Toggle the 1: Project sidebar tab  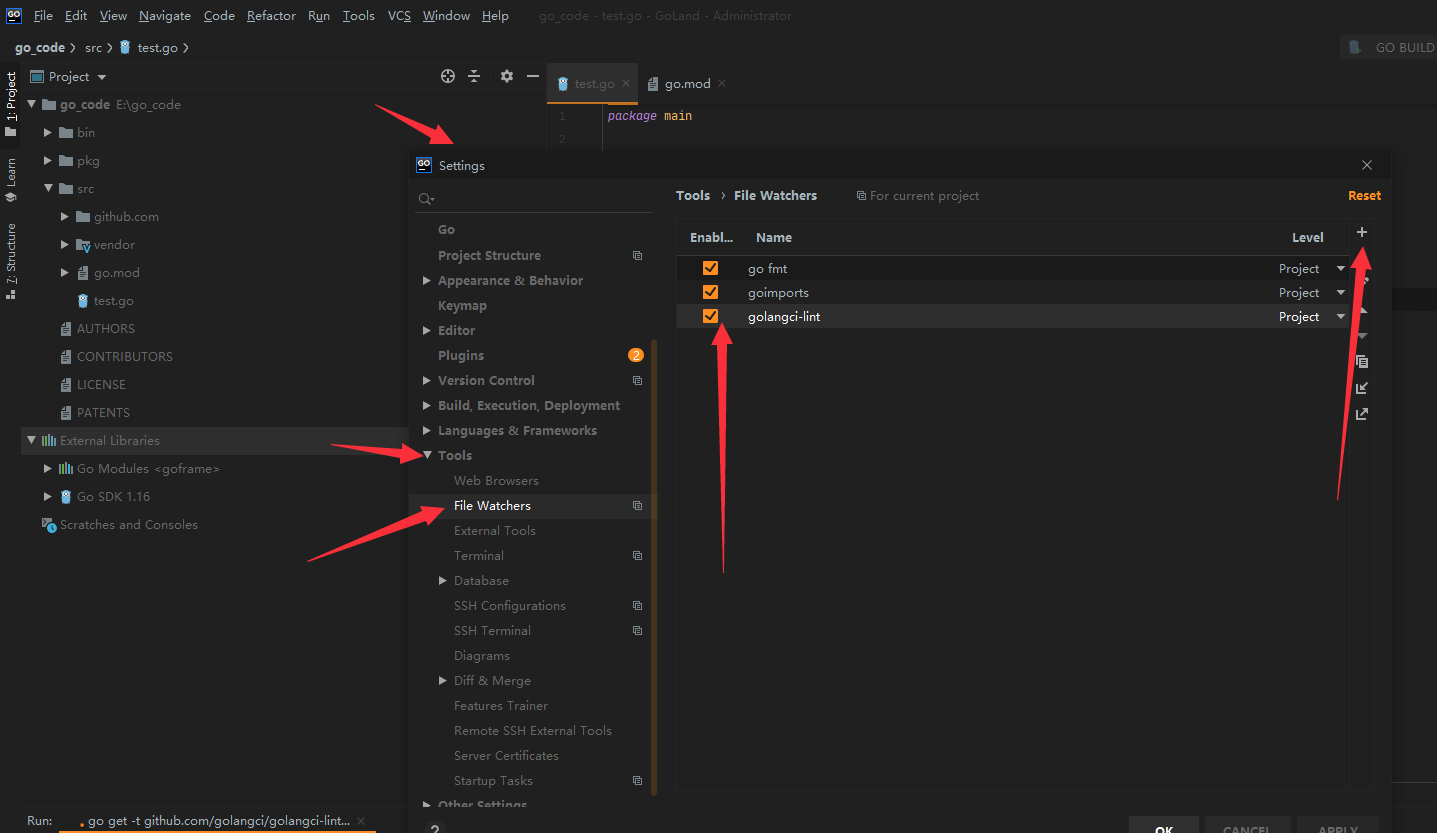click(11, 104)
